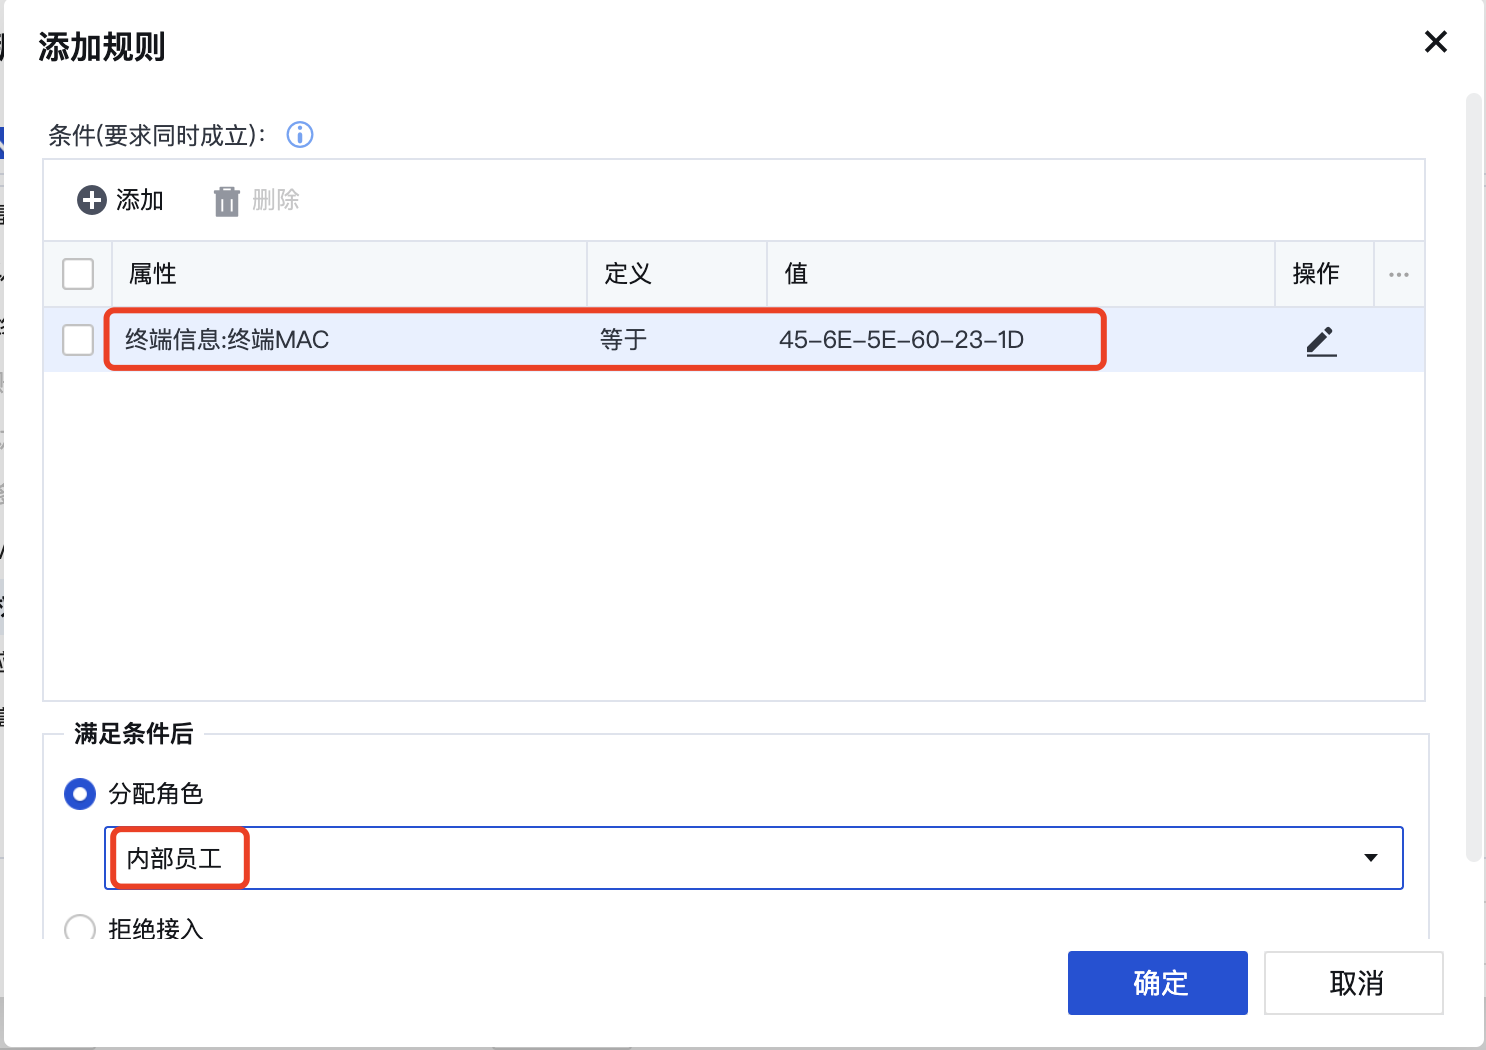Select the 拒绝接入 radio option

pos(80,929)
